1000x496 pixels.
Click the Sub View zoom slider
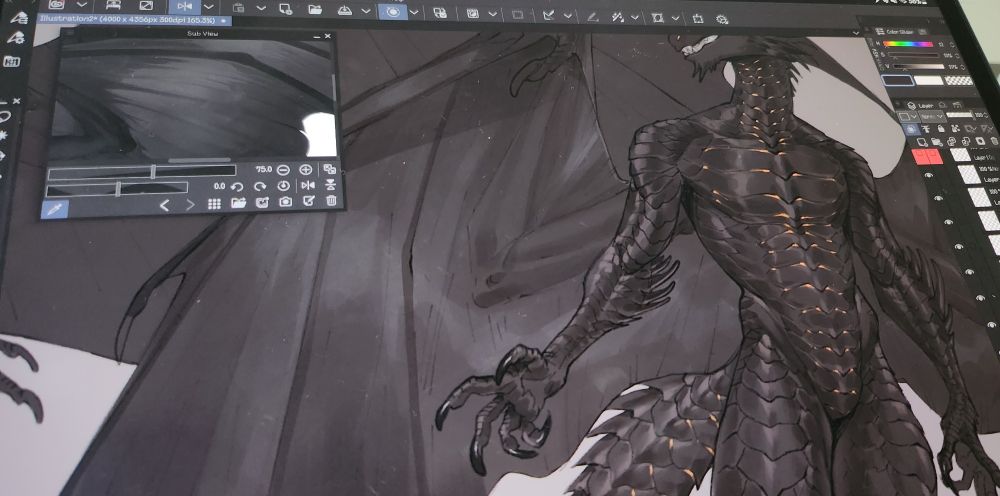142,171
